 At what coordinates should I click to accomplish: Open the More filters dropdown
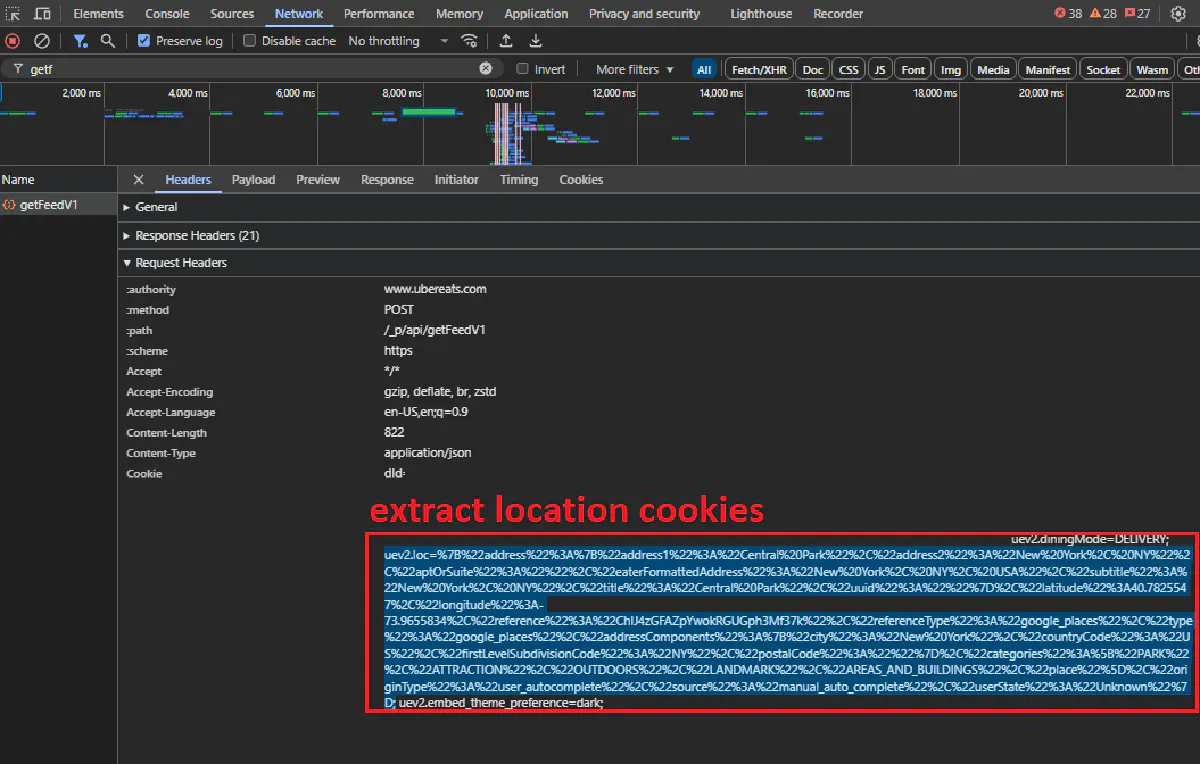[635, 69]
